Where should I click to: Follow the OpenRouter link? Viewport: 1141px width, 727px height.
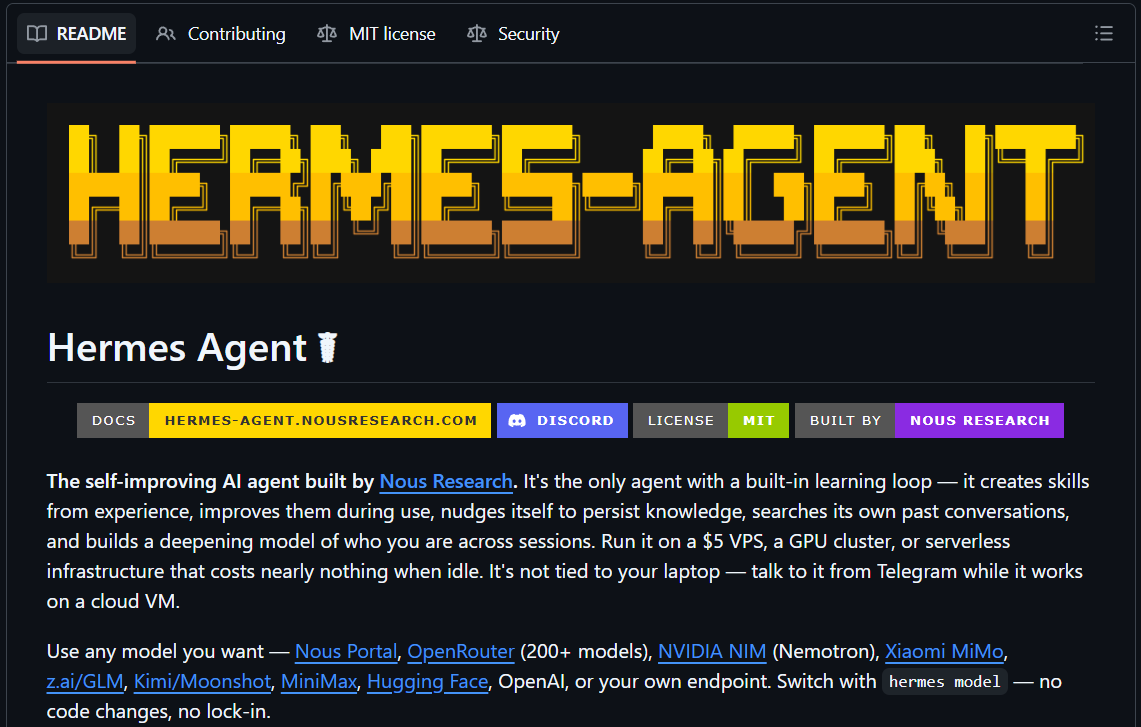point(461,651)
